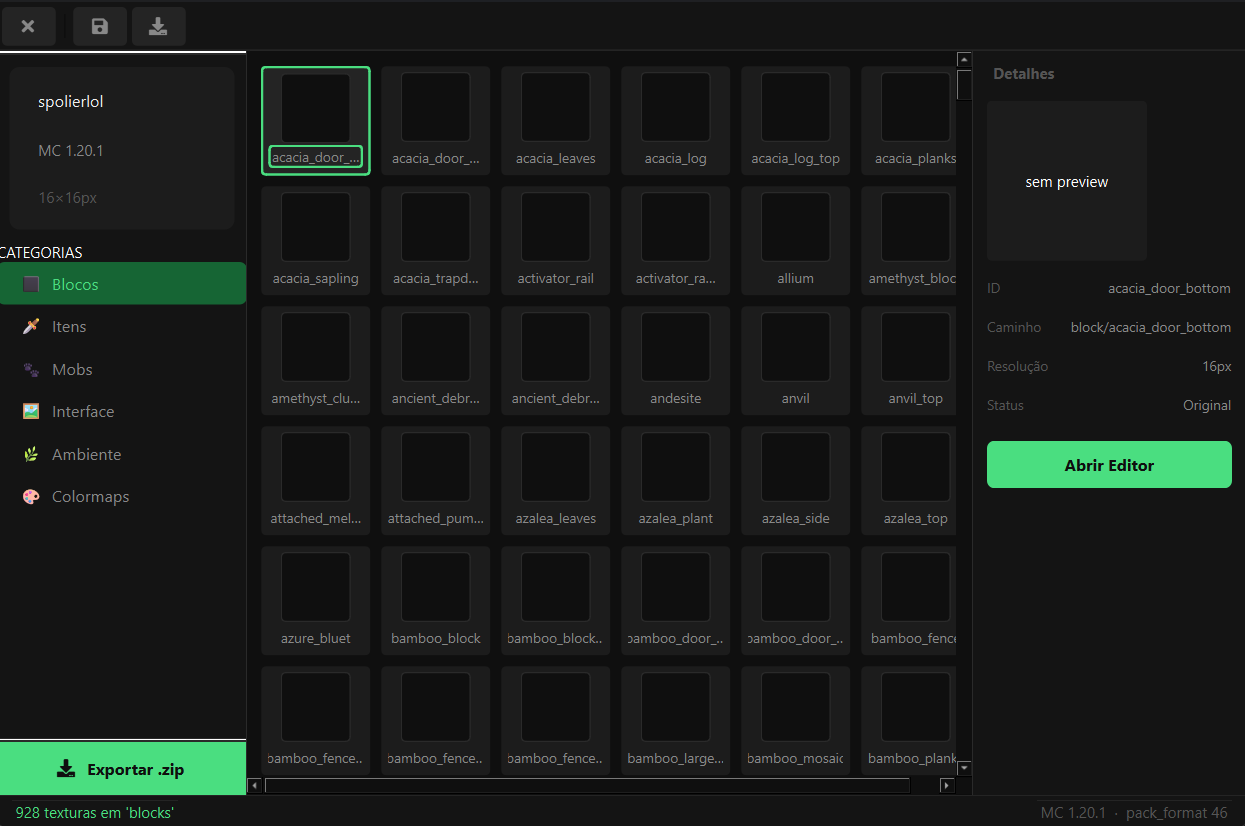Click the horizontal scroll right arrow
The width and height of the screenshot is (1245, 826).
pos(947,786)
